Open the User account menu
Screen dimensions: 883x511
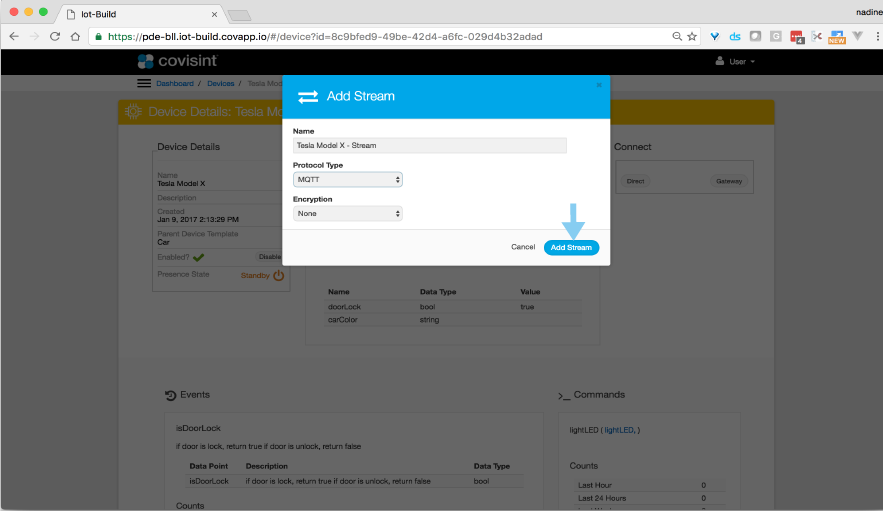tap(735, 62)
